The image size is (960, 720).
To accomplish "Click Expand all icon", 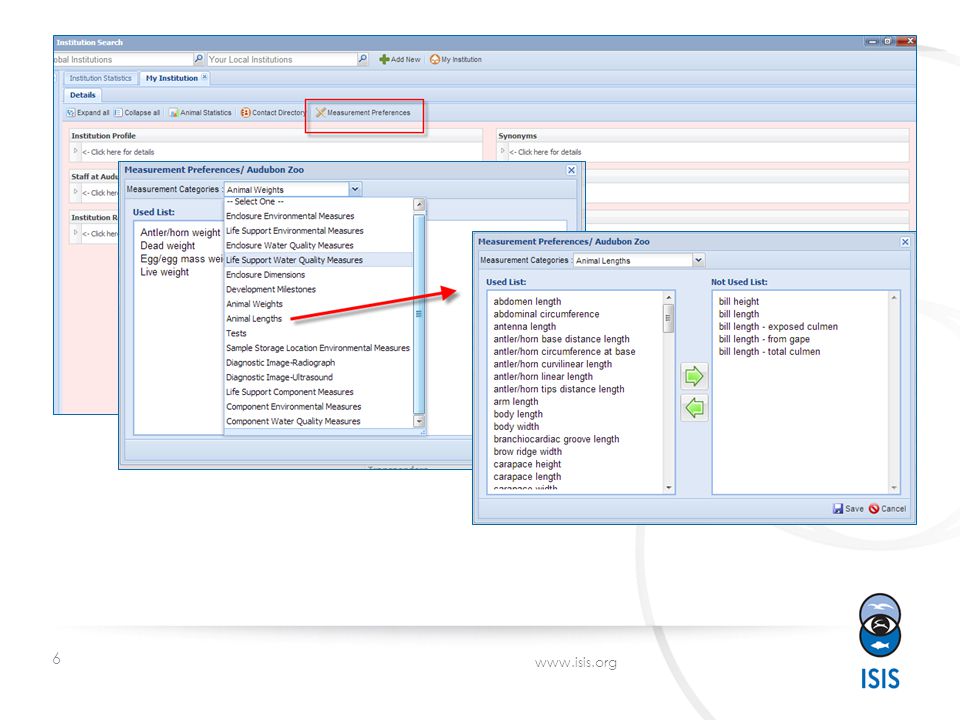I will (71, 113).
